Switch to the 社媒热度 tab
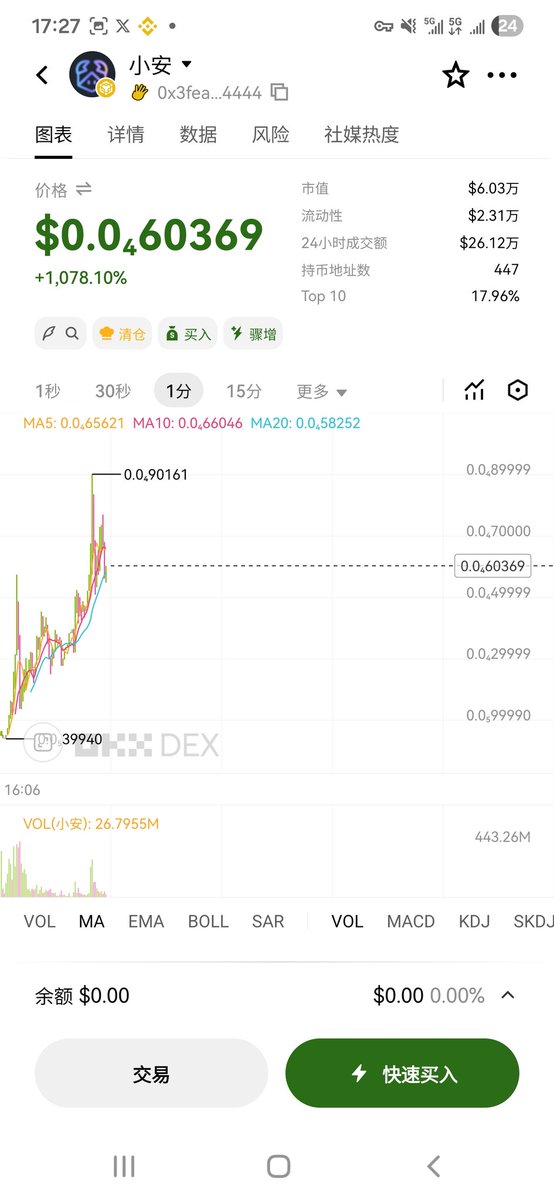The width and height of the screenshot is (554, 1200). pyautogui.click(x=361, y=135)
